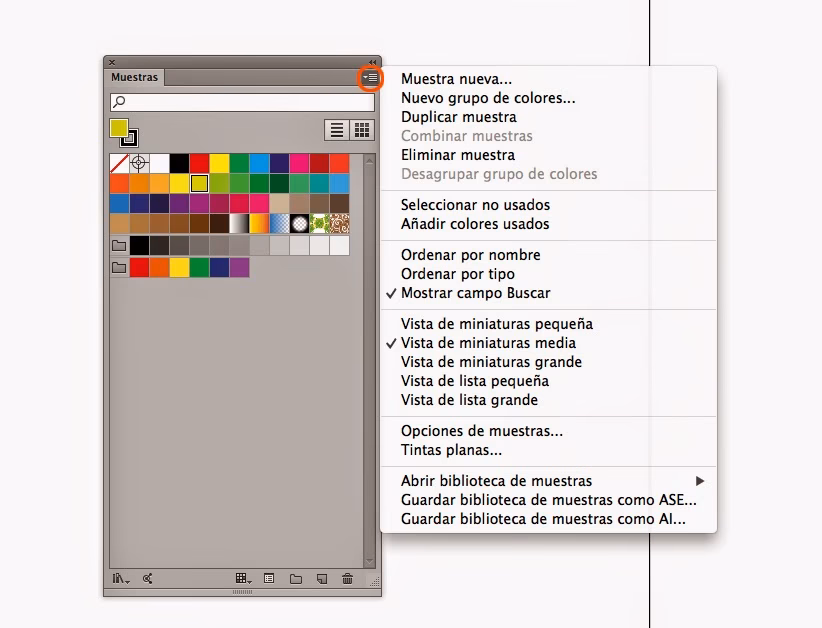Collapse the Muestras panel with the double arrow
822x628 pixels.
pos(372,62)
